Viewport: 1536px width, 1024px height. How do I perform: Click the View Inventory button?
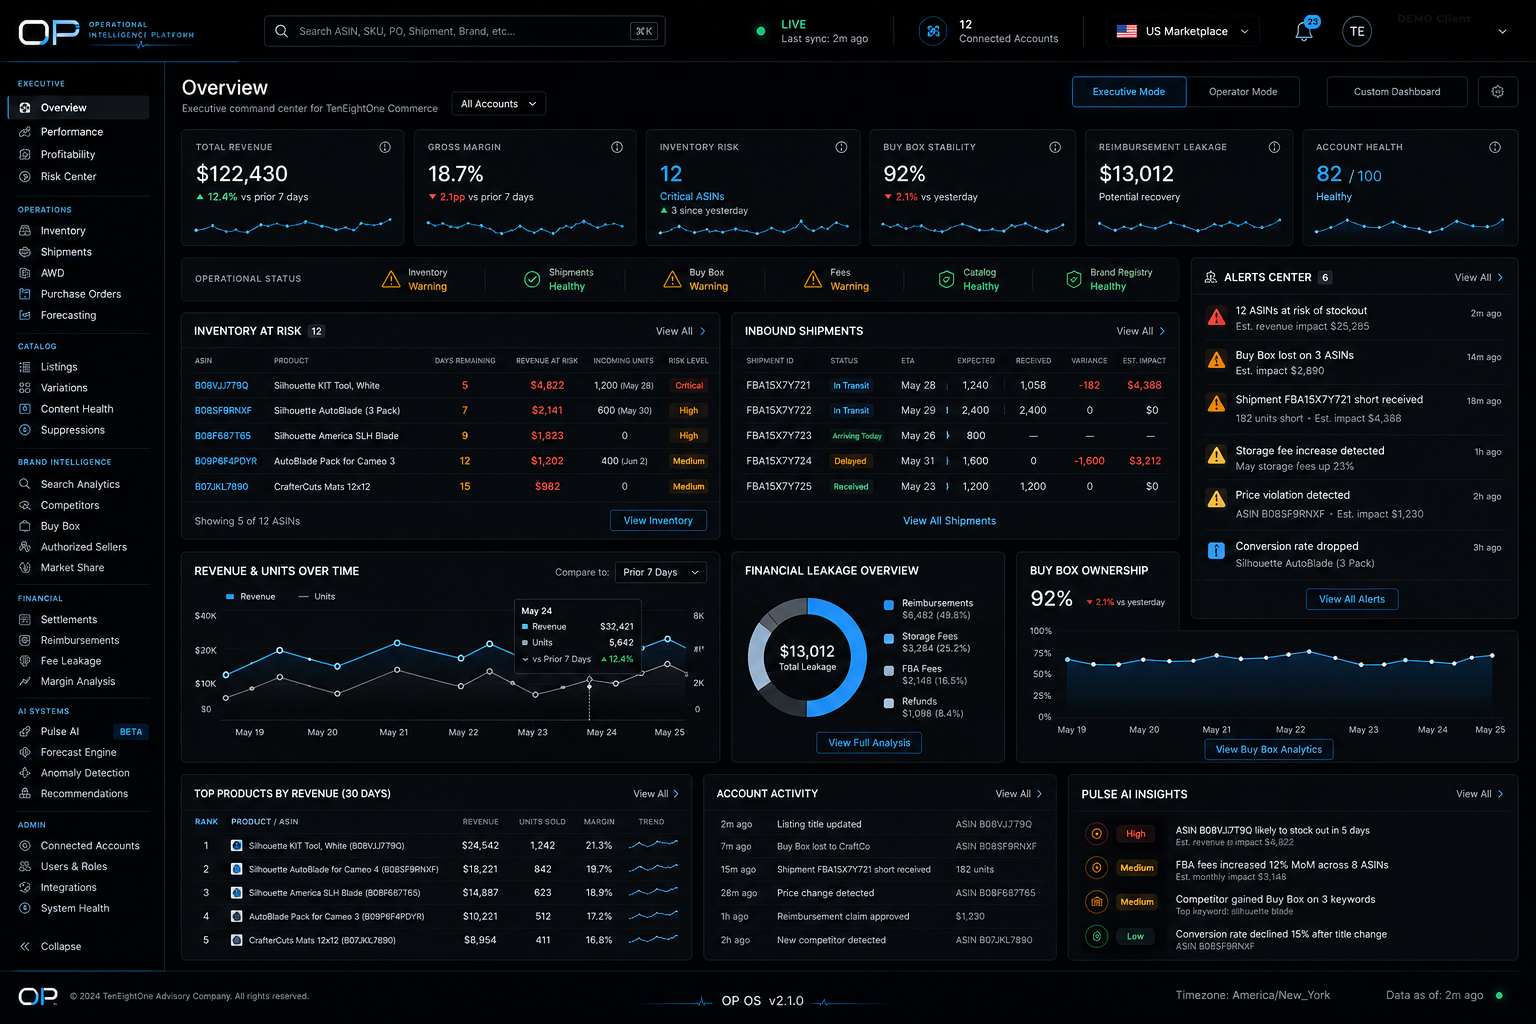(x=658, y=520)
